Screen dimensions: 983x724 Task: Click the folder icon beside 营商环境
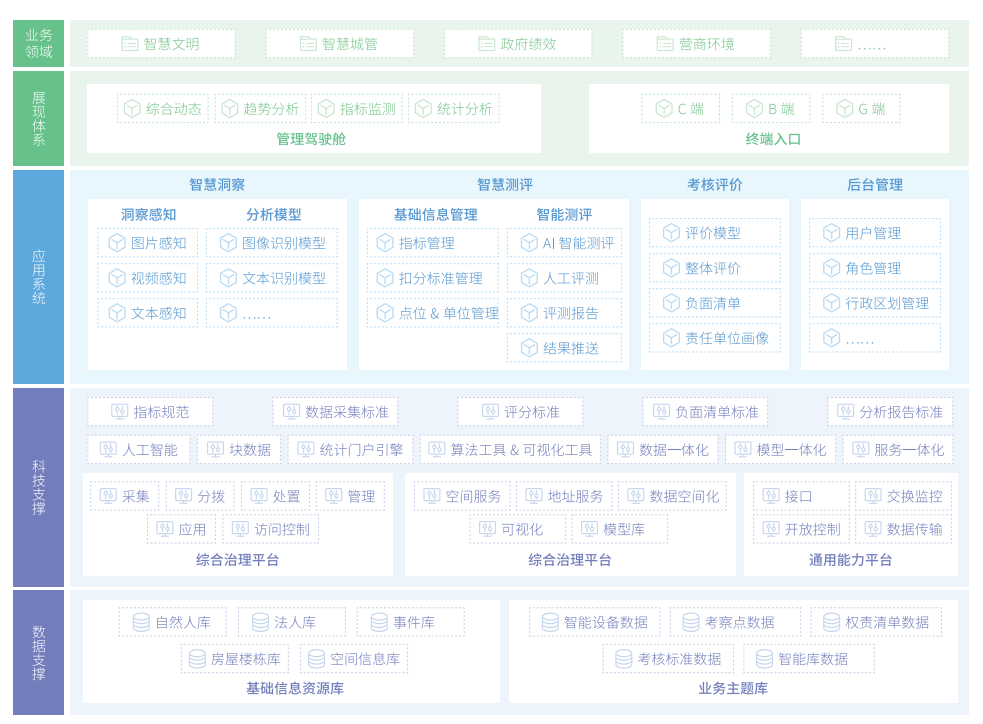pyautogui.click(x=665, y=44)
